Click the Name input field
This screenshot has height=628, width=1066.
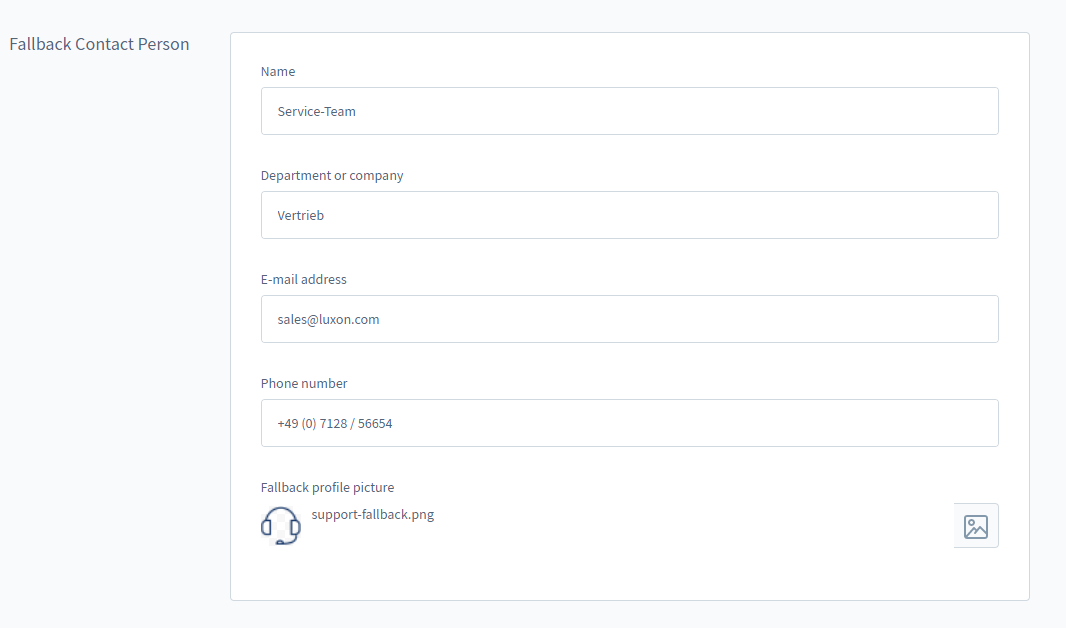coord(629,111)
